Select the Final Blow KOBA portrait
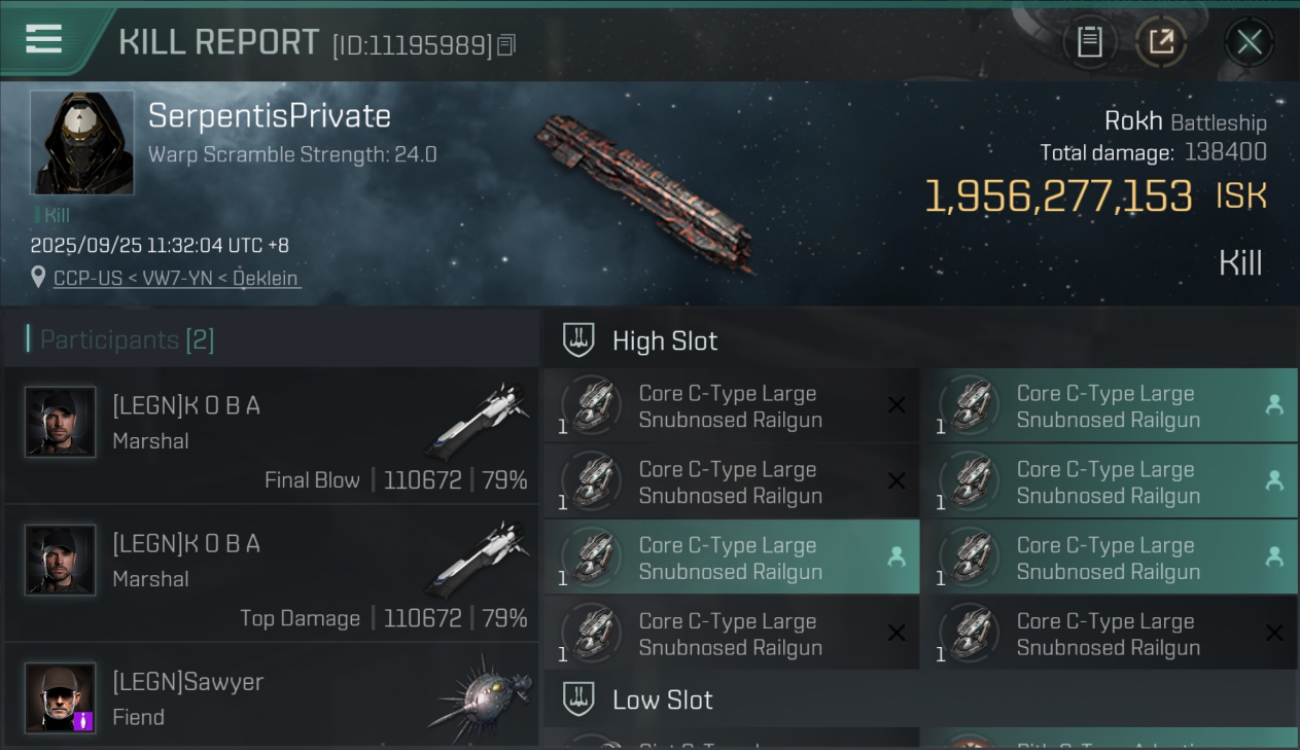The width and height of the screenshot is (1300, 750). point(61,422)
